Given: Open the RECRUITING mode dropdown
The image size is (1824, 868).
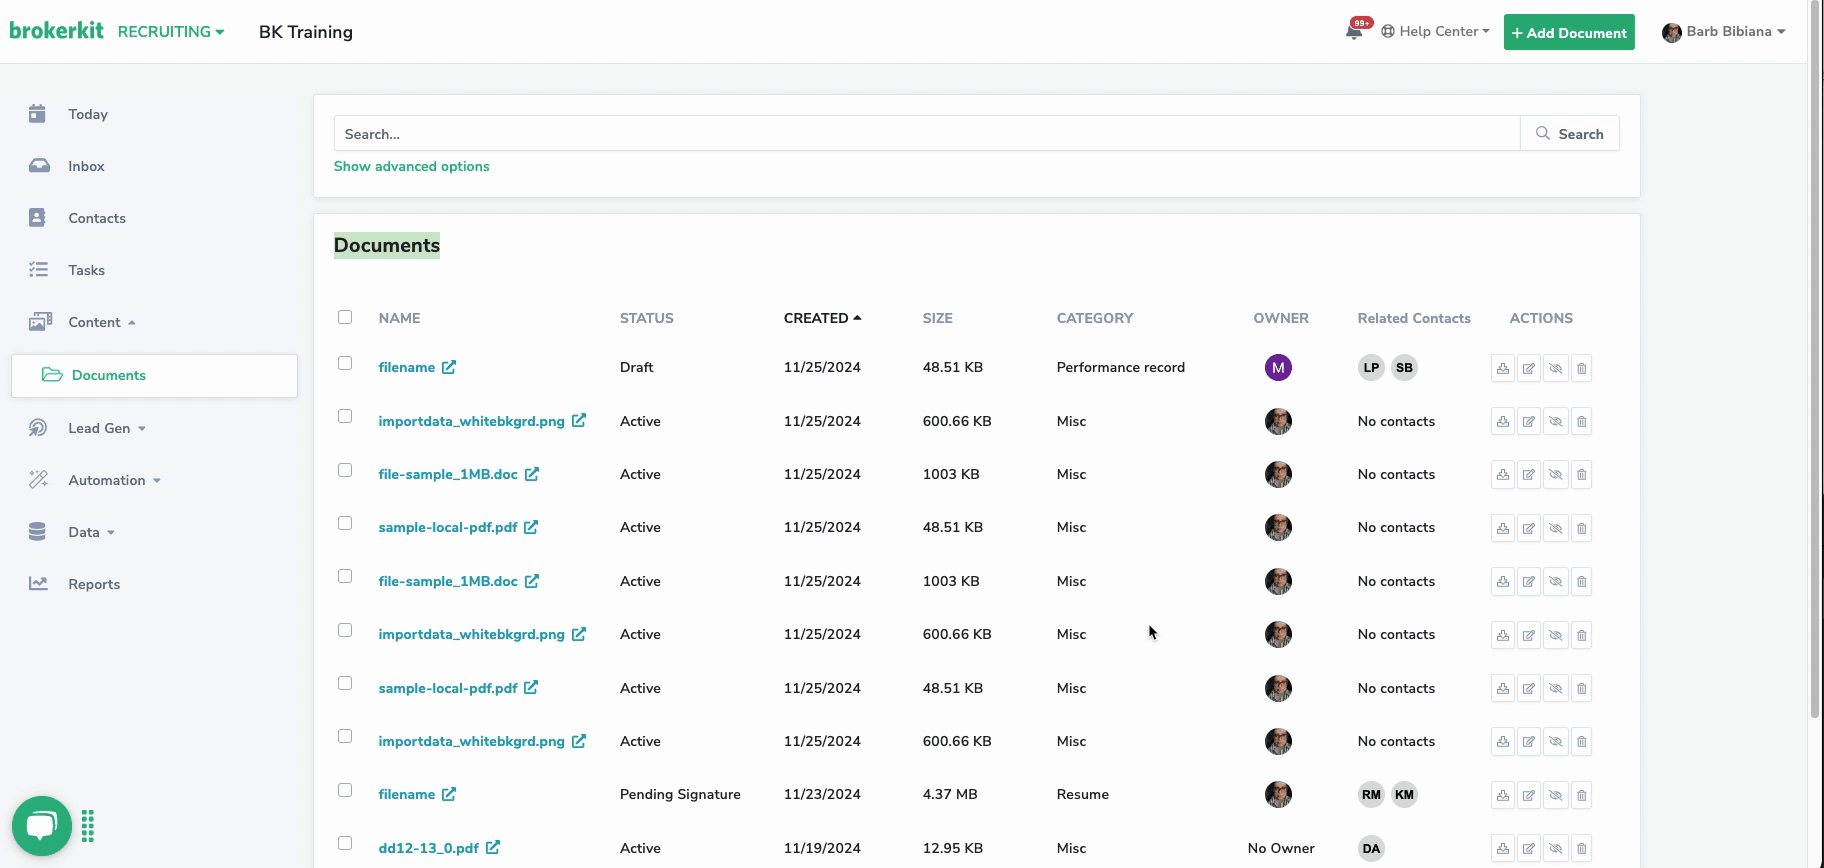Looking at the screenshot, I should tap(171, 32).
